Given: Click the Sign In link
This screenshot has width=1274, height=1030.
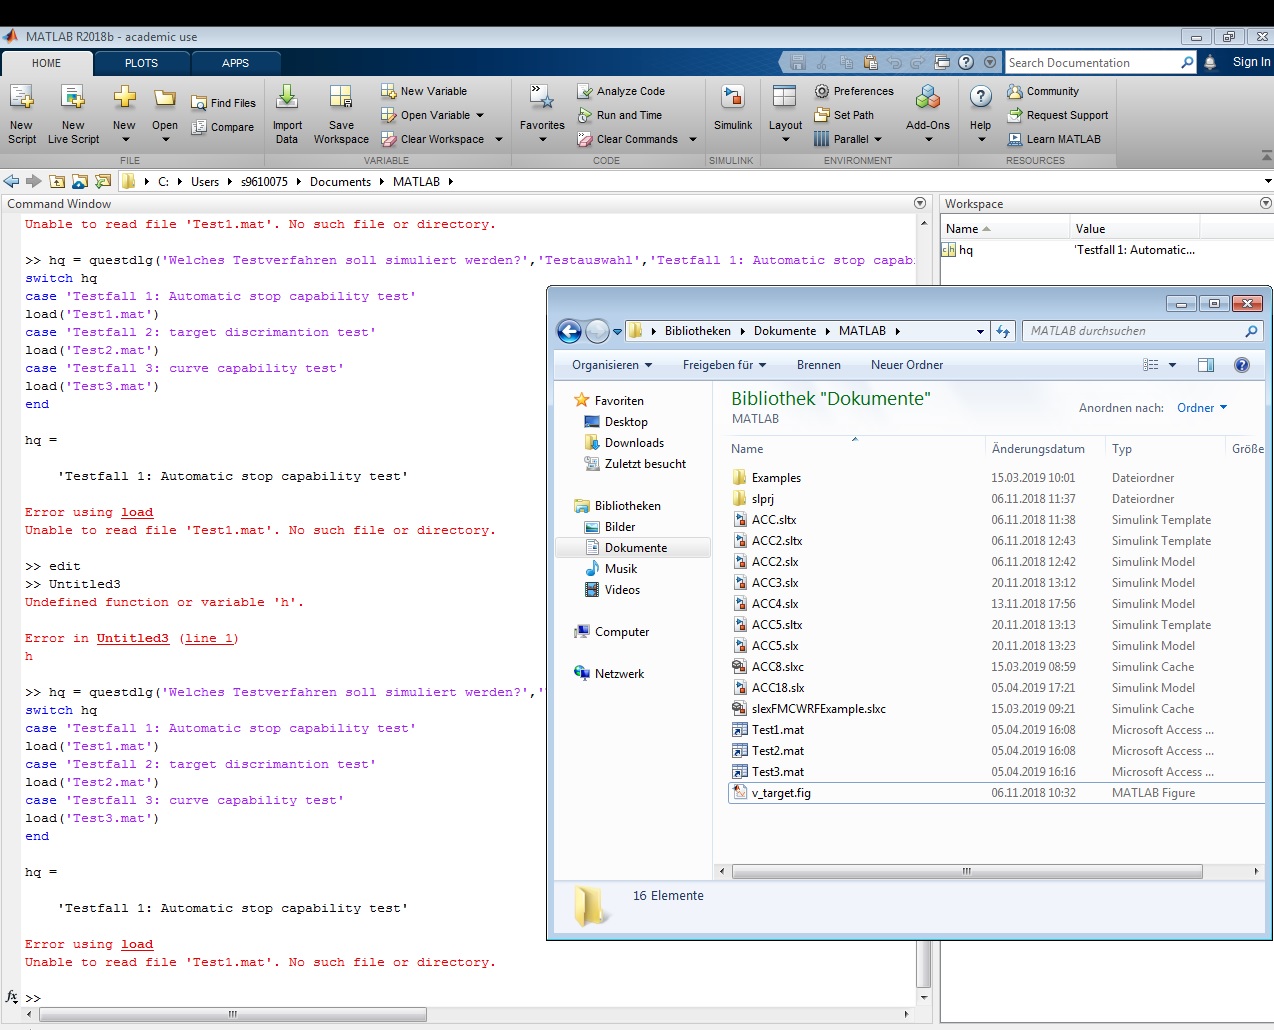Looking at the screenshot, I should (x=1251, y=62).
